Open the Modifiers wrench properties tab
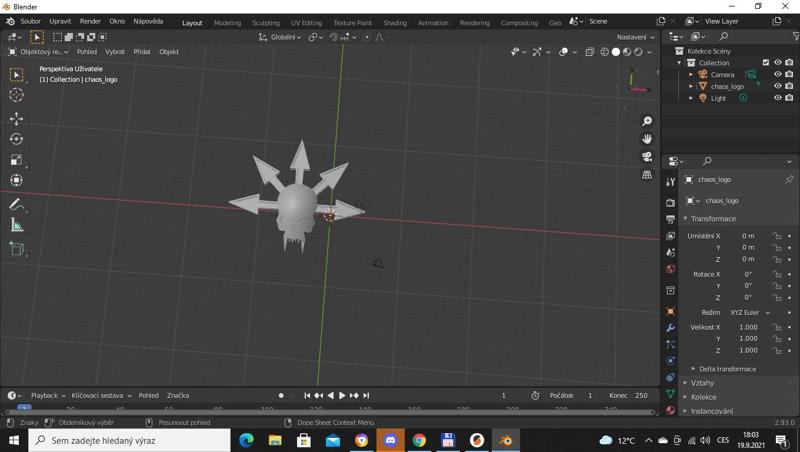The width and height of the screenshot is (800, 452). click(670, 328)
